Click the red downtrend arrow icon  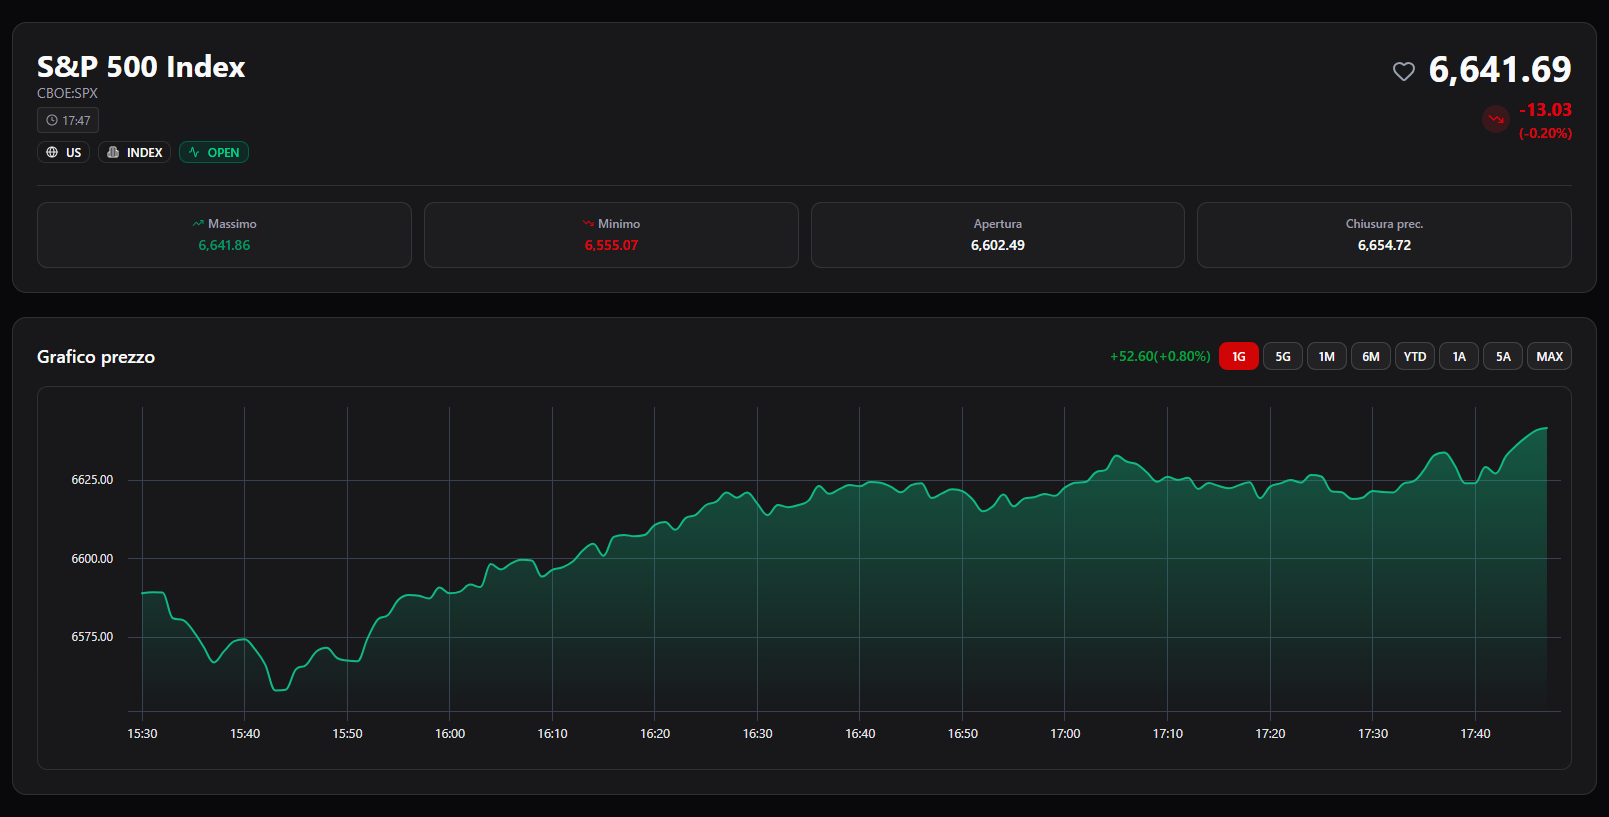tap(1496, 120)
